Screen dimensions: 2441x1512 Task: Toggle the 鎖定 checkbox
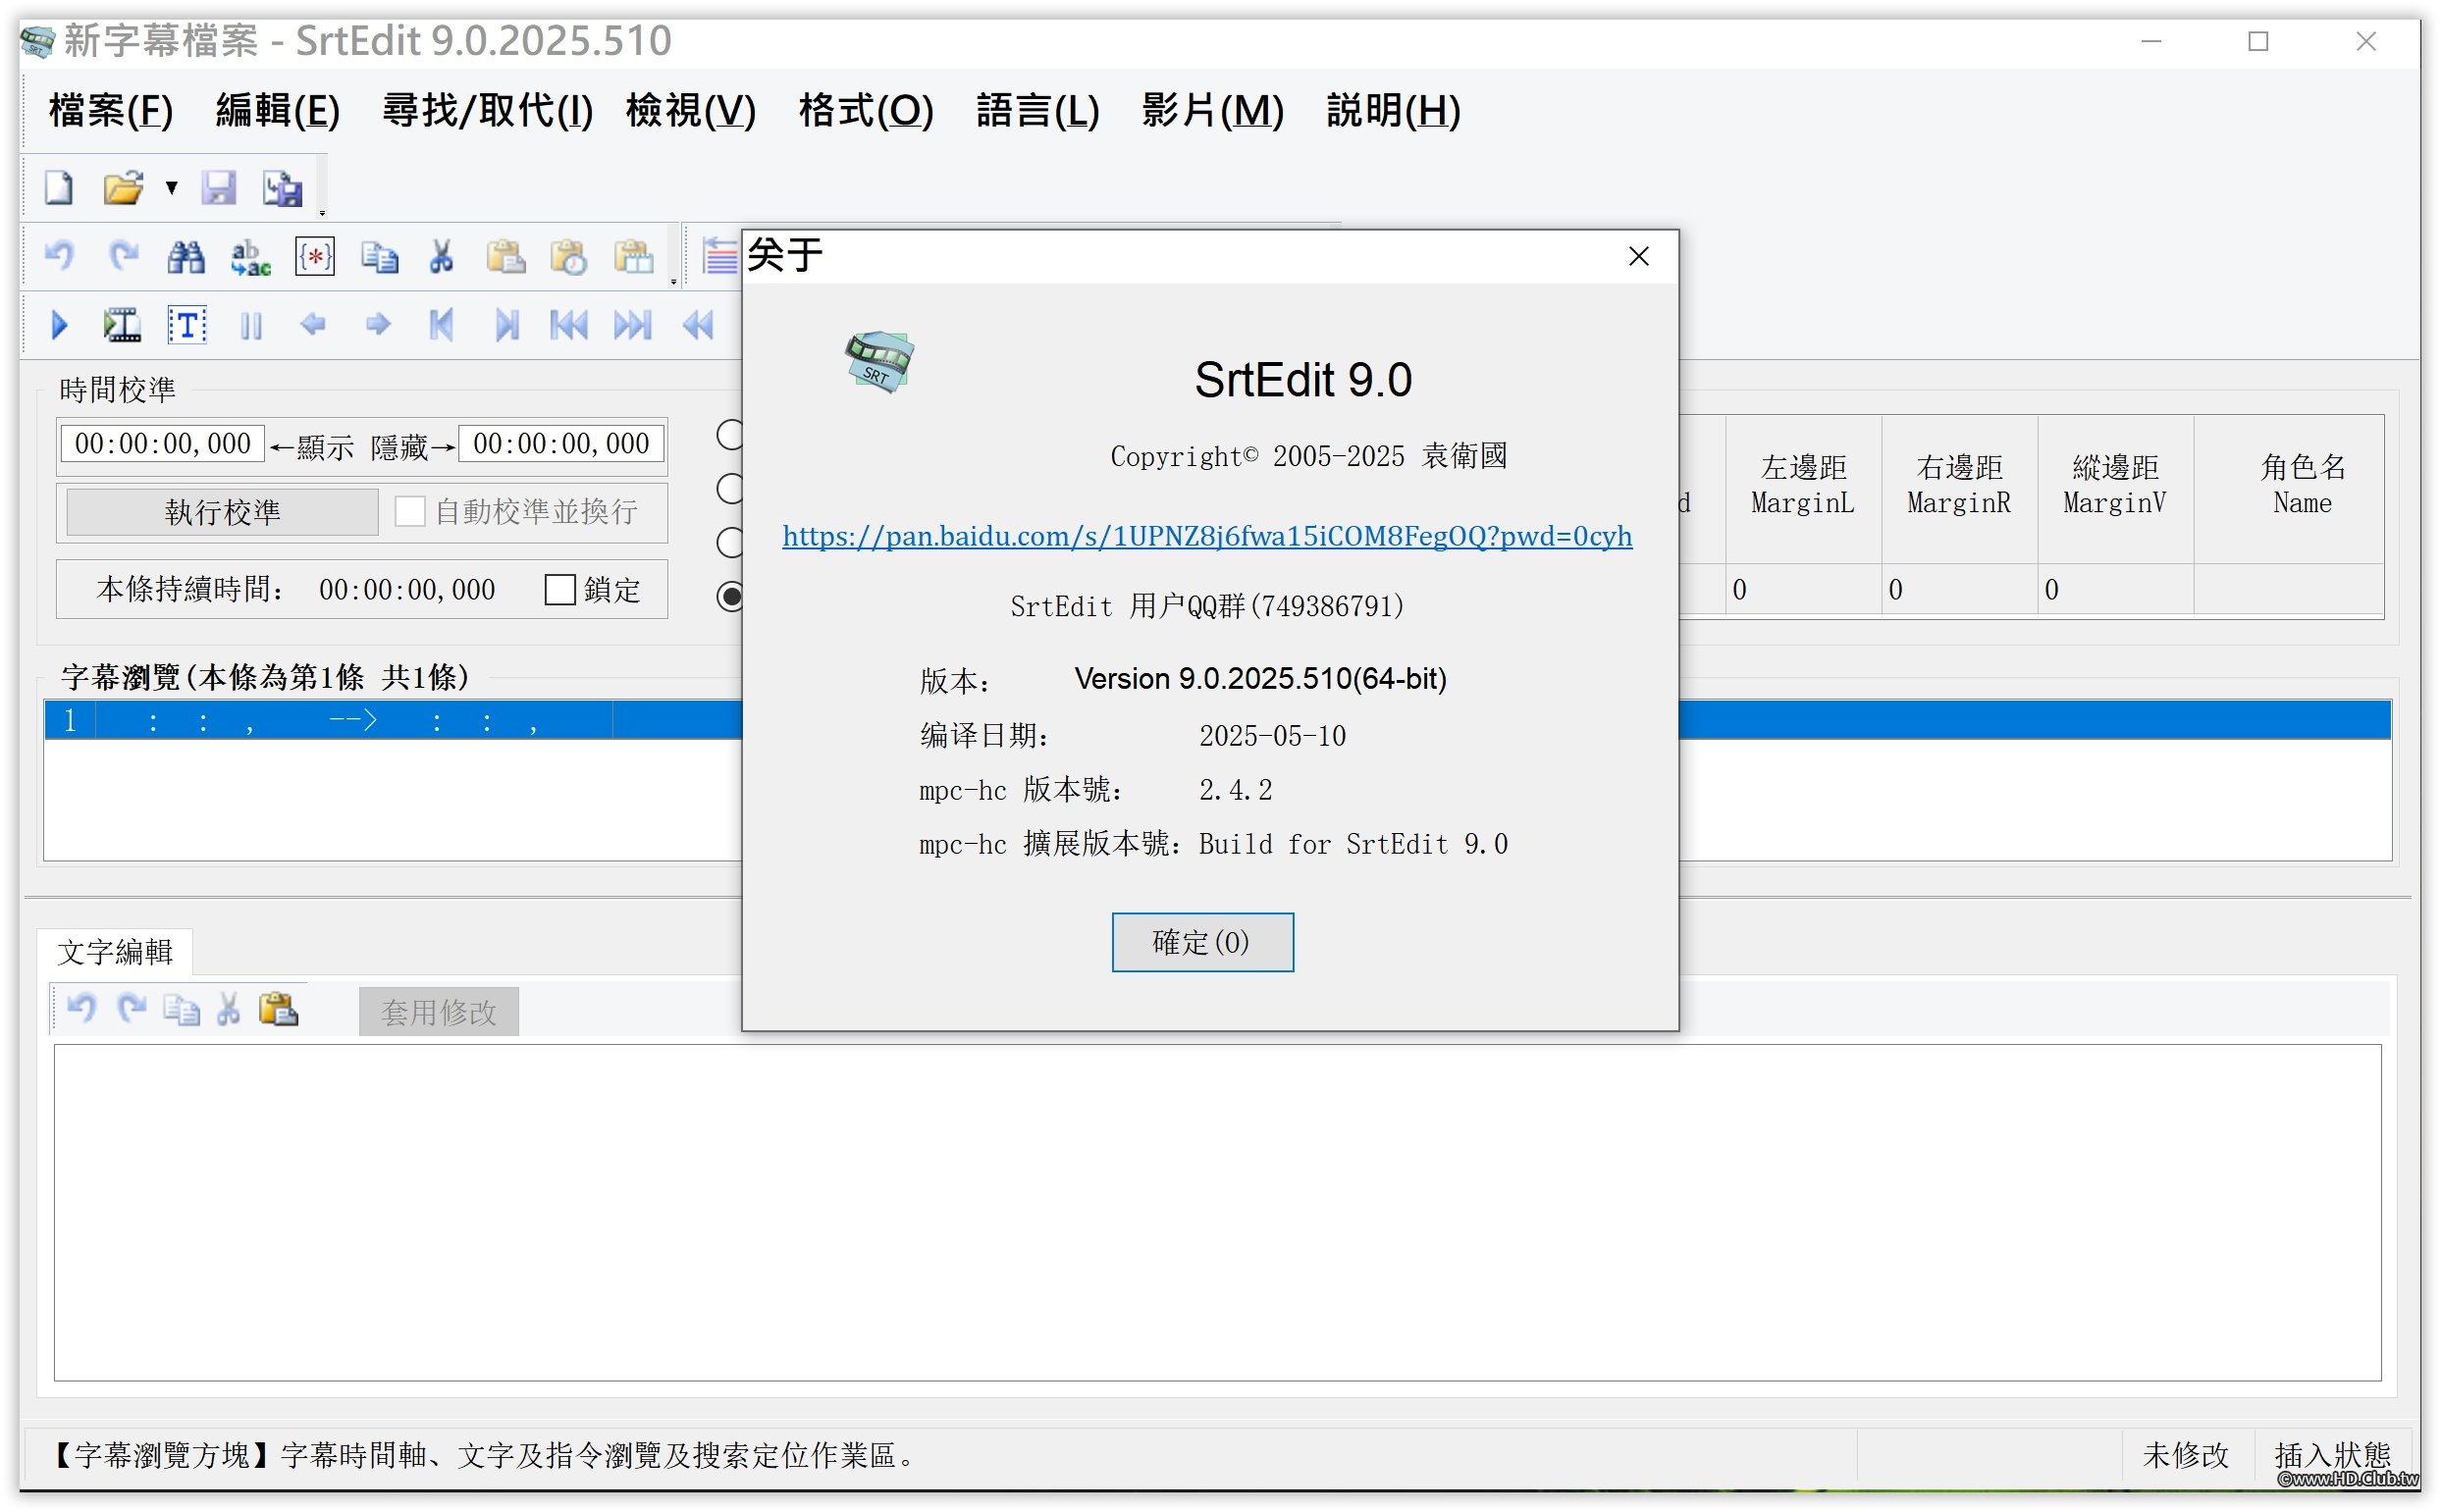click(560, 589)
